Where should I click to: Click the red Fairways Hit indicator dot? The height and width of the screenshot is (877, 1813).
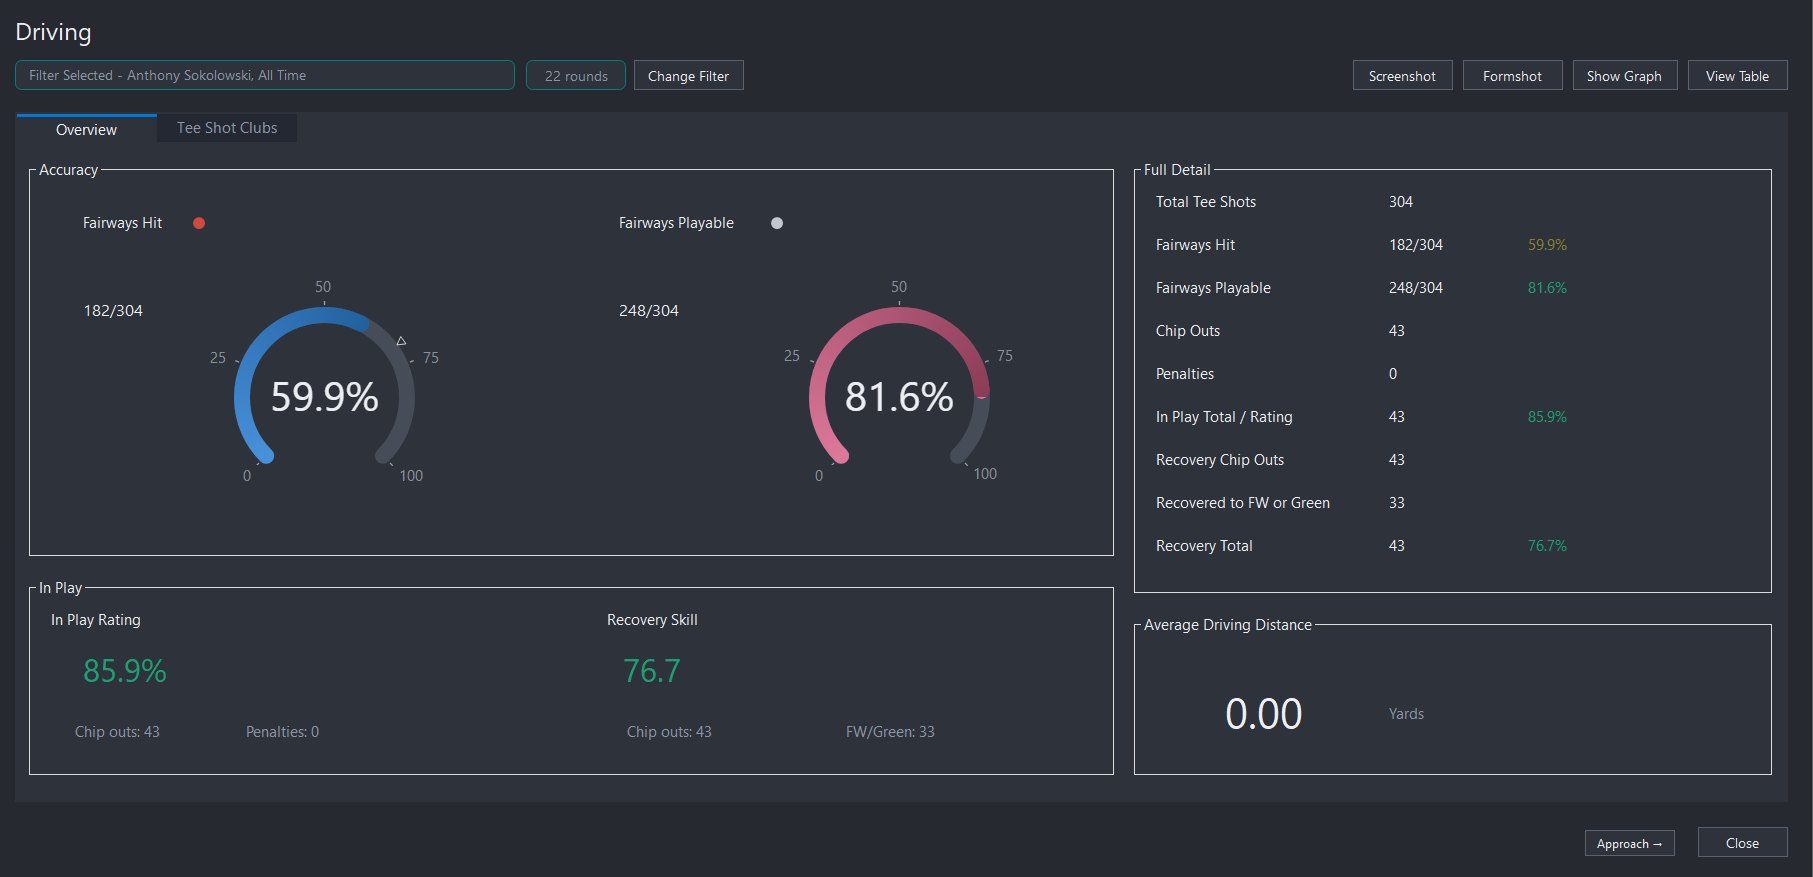pos(199,223)
